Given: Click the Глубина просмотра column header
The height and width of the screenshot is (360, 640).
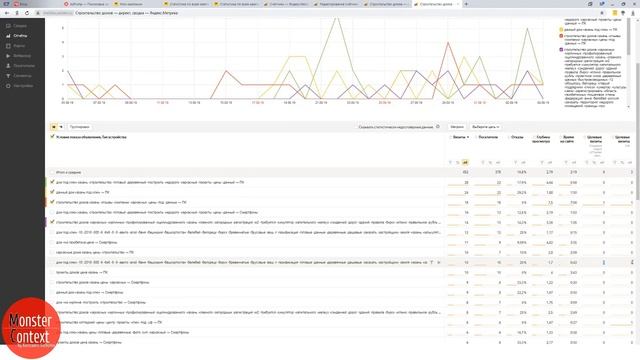Looking at the screenshot, I should pyautogui.click(x=541, y=139).
